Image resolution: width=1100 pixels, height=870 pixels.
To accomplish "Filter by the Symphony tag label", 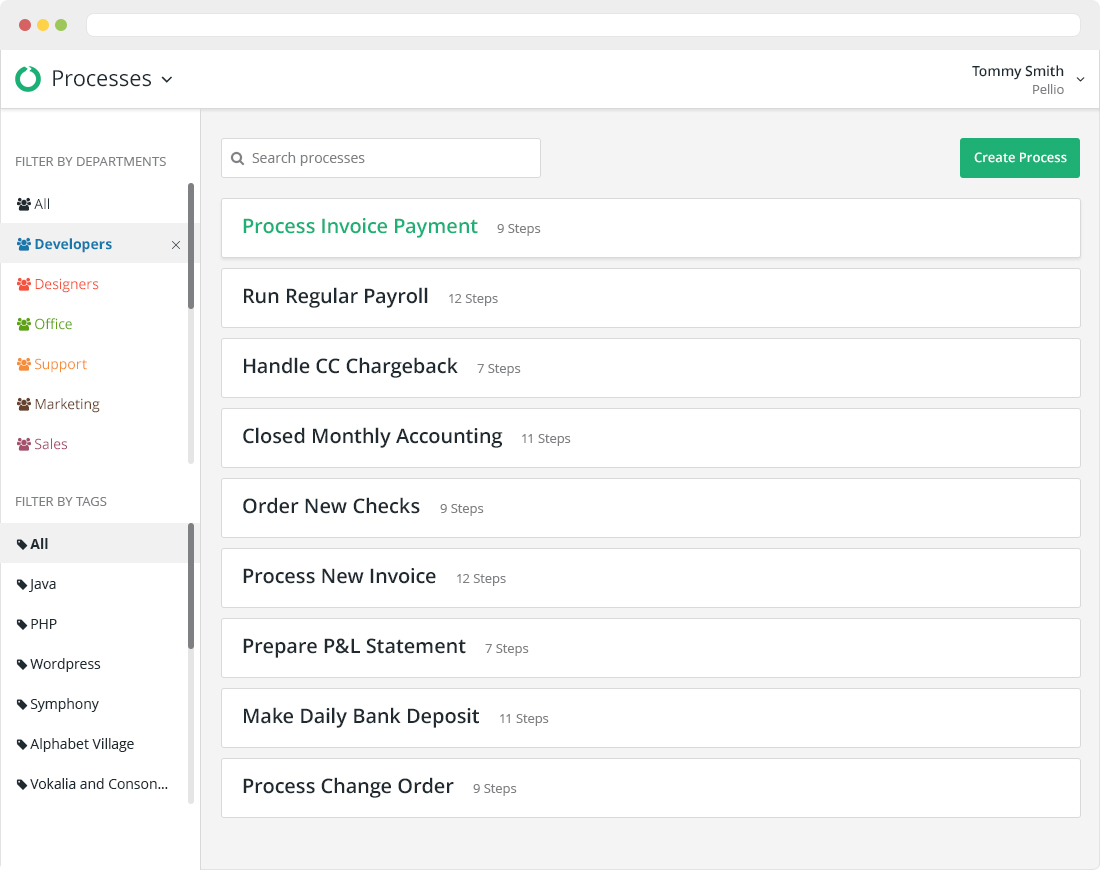I will coord(65,704).
